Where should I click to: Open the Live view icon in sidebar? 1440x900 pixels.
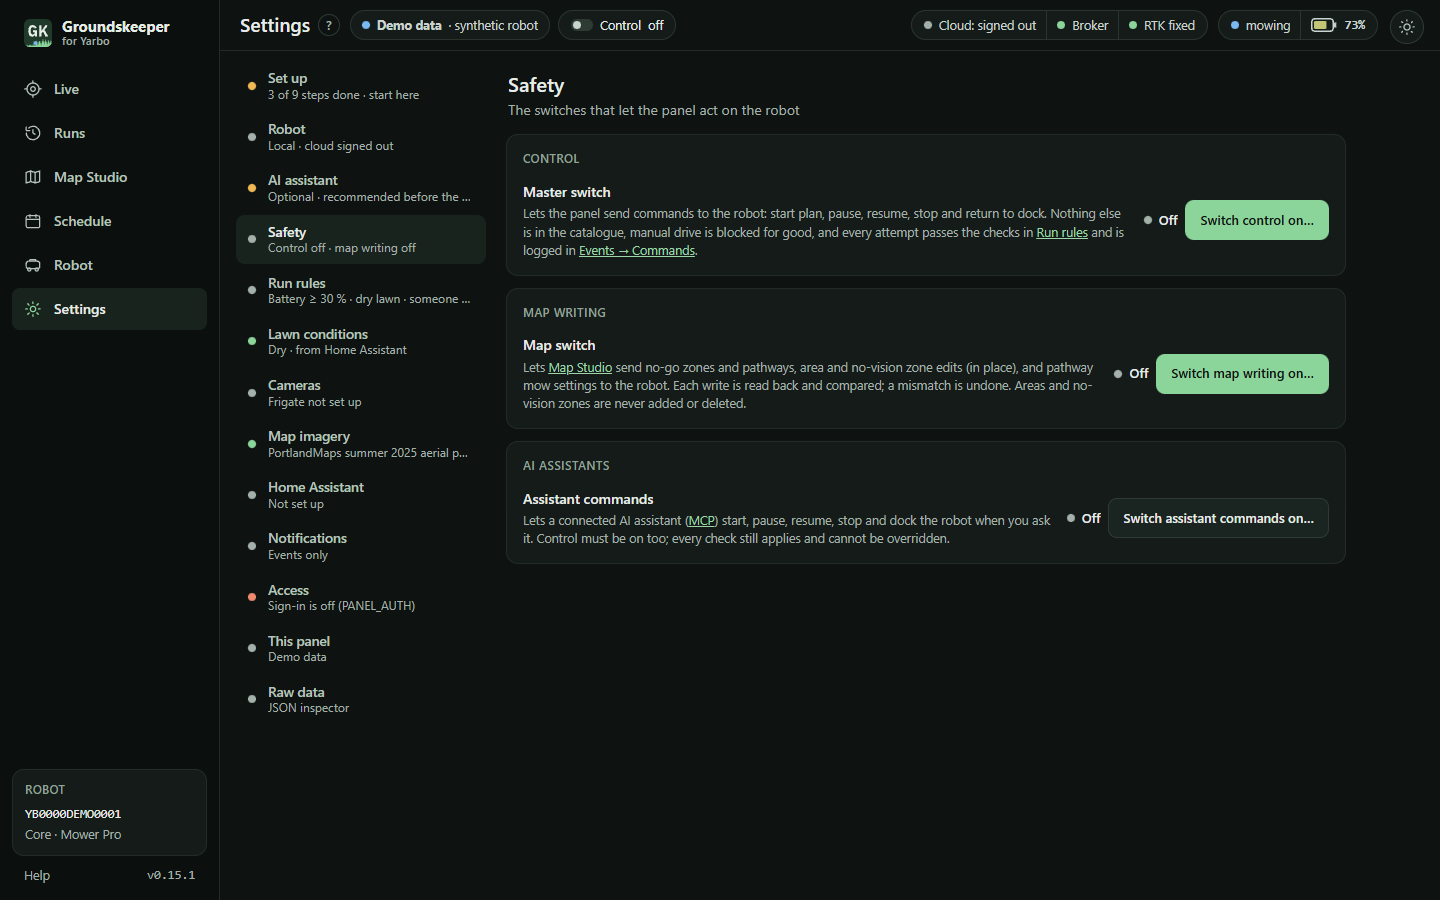[33, 89]
